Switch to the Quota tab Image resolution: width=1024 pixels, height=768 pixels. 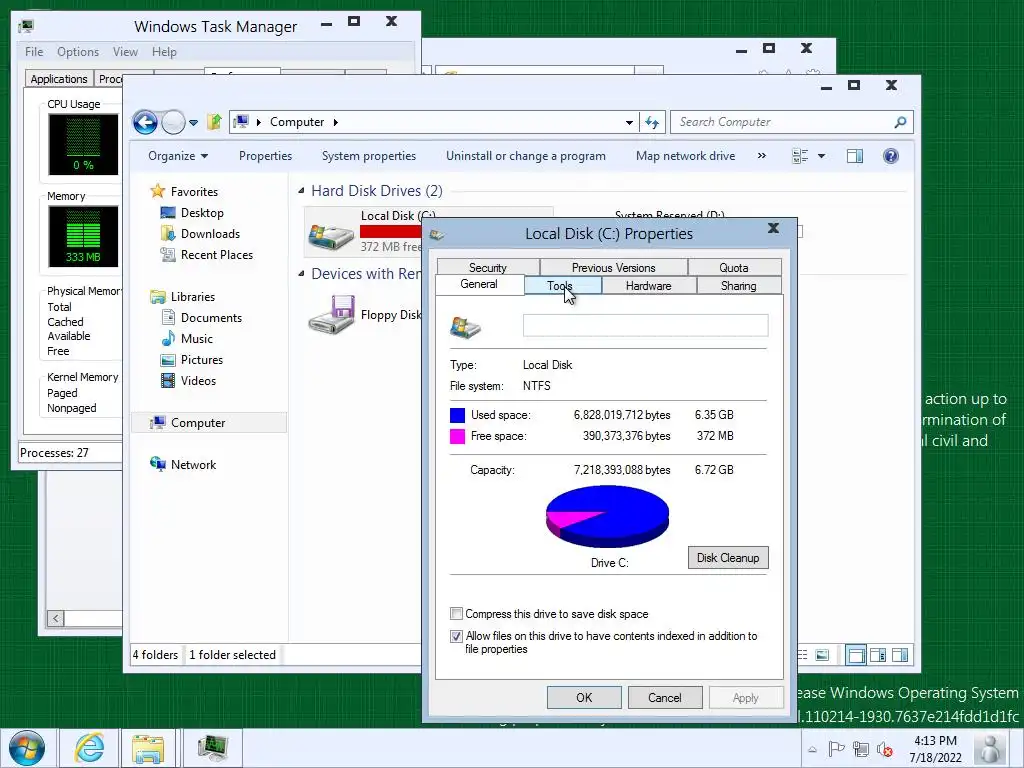pyautogui.click(x=734, y=267)
